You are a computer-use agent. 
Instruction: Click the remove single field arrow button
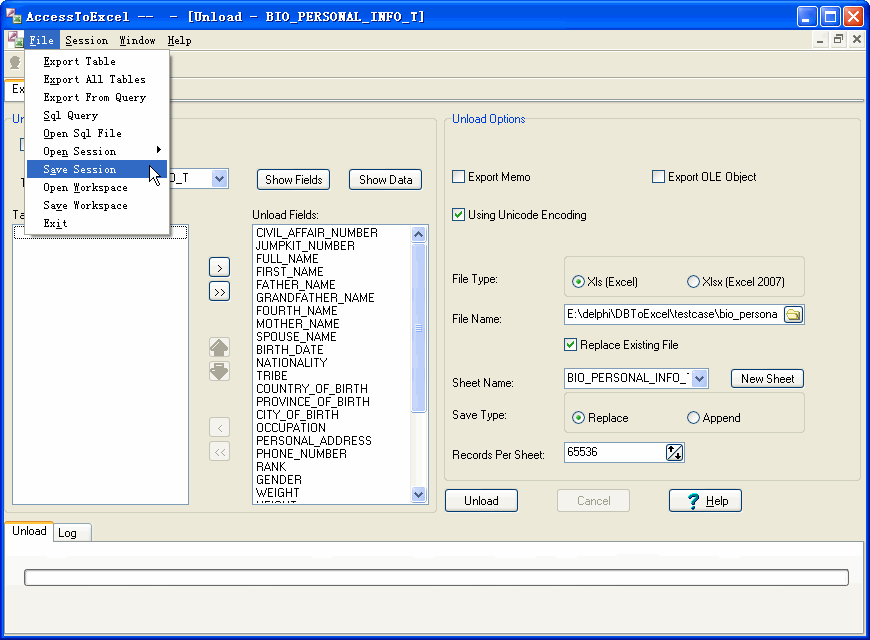[x=219, y=427]
